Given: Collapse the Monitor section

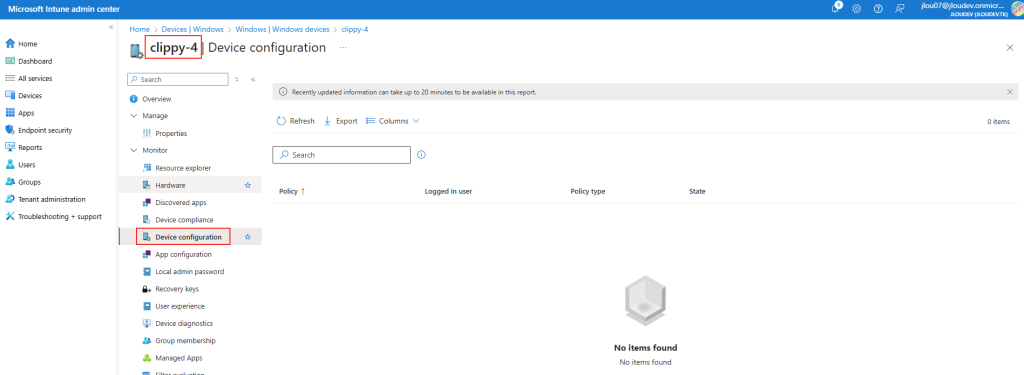Looking at the screenshot, I should pos(134,150).
